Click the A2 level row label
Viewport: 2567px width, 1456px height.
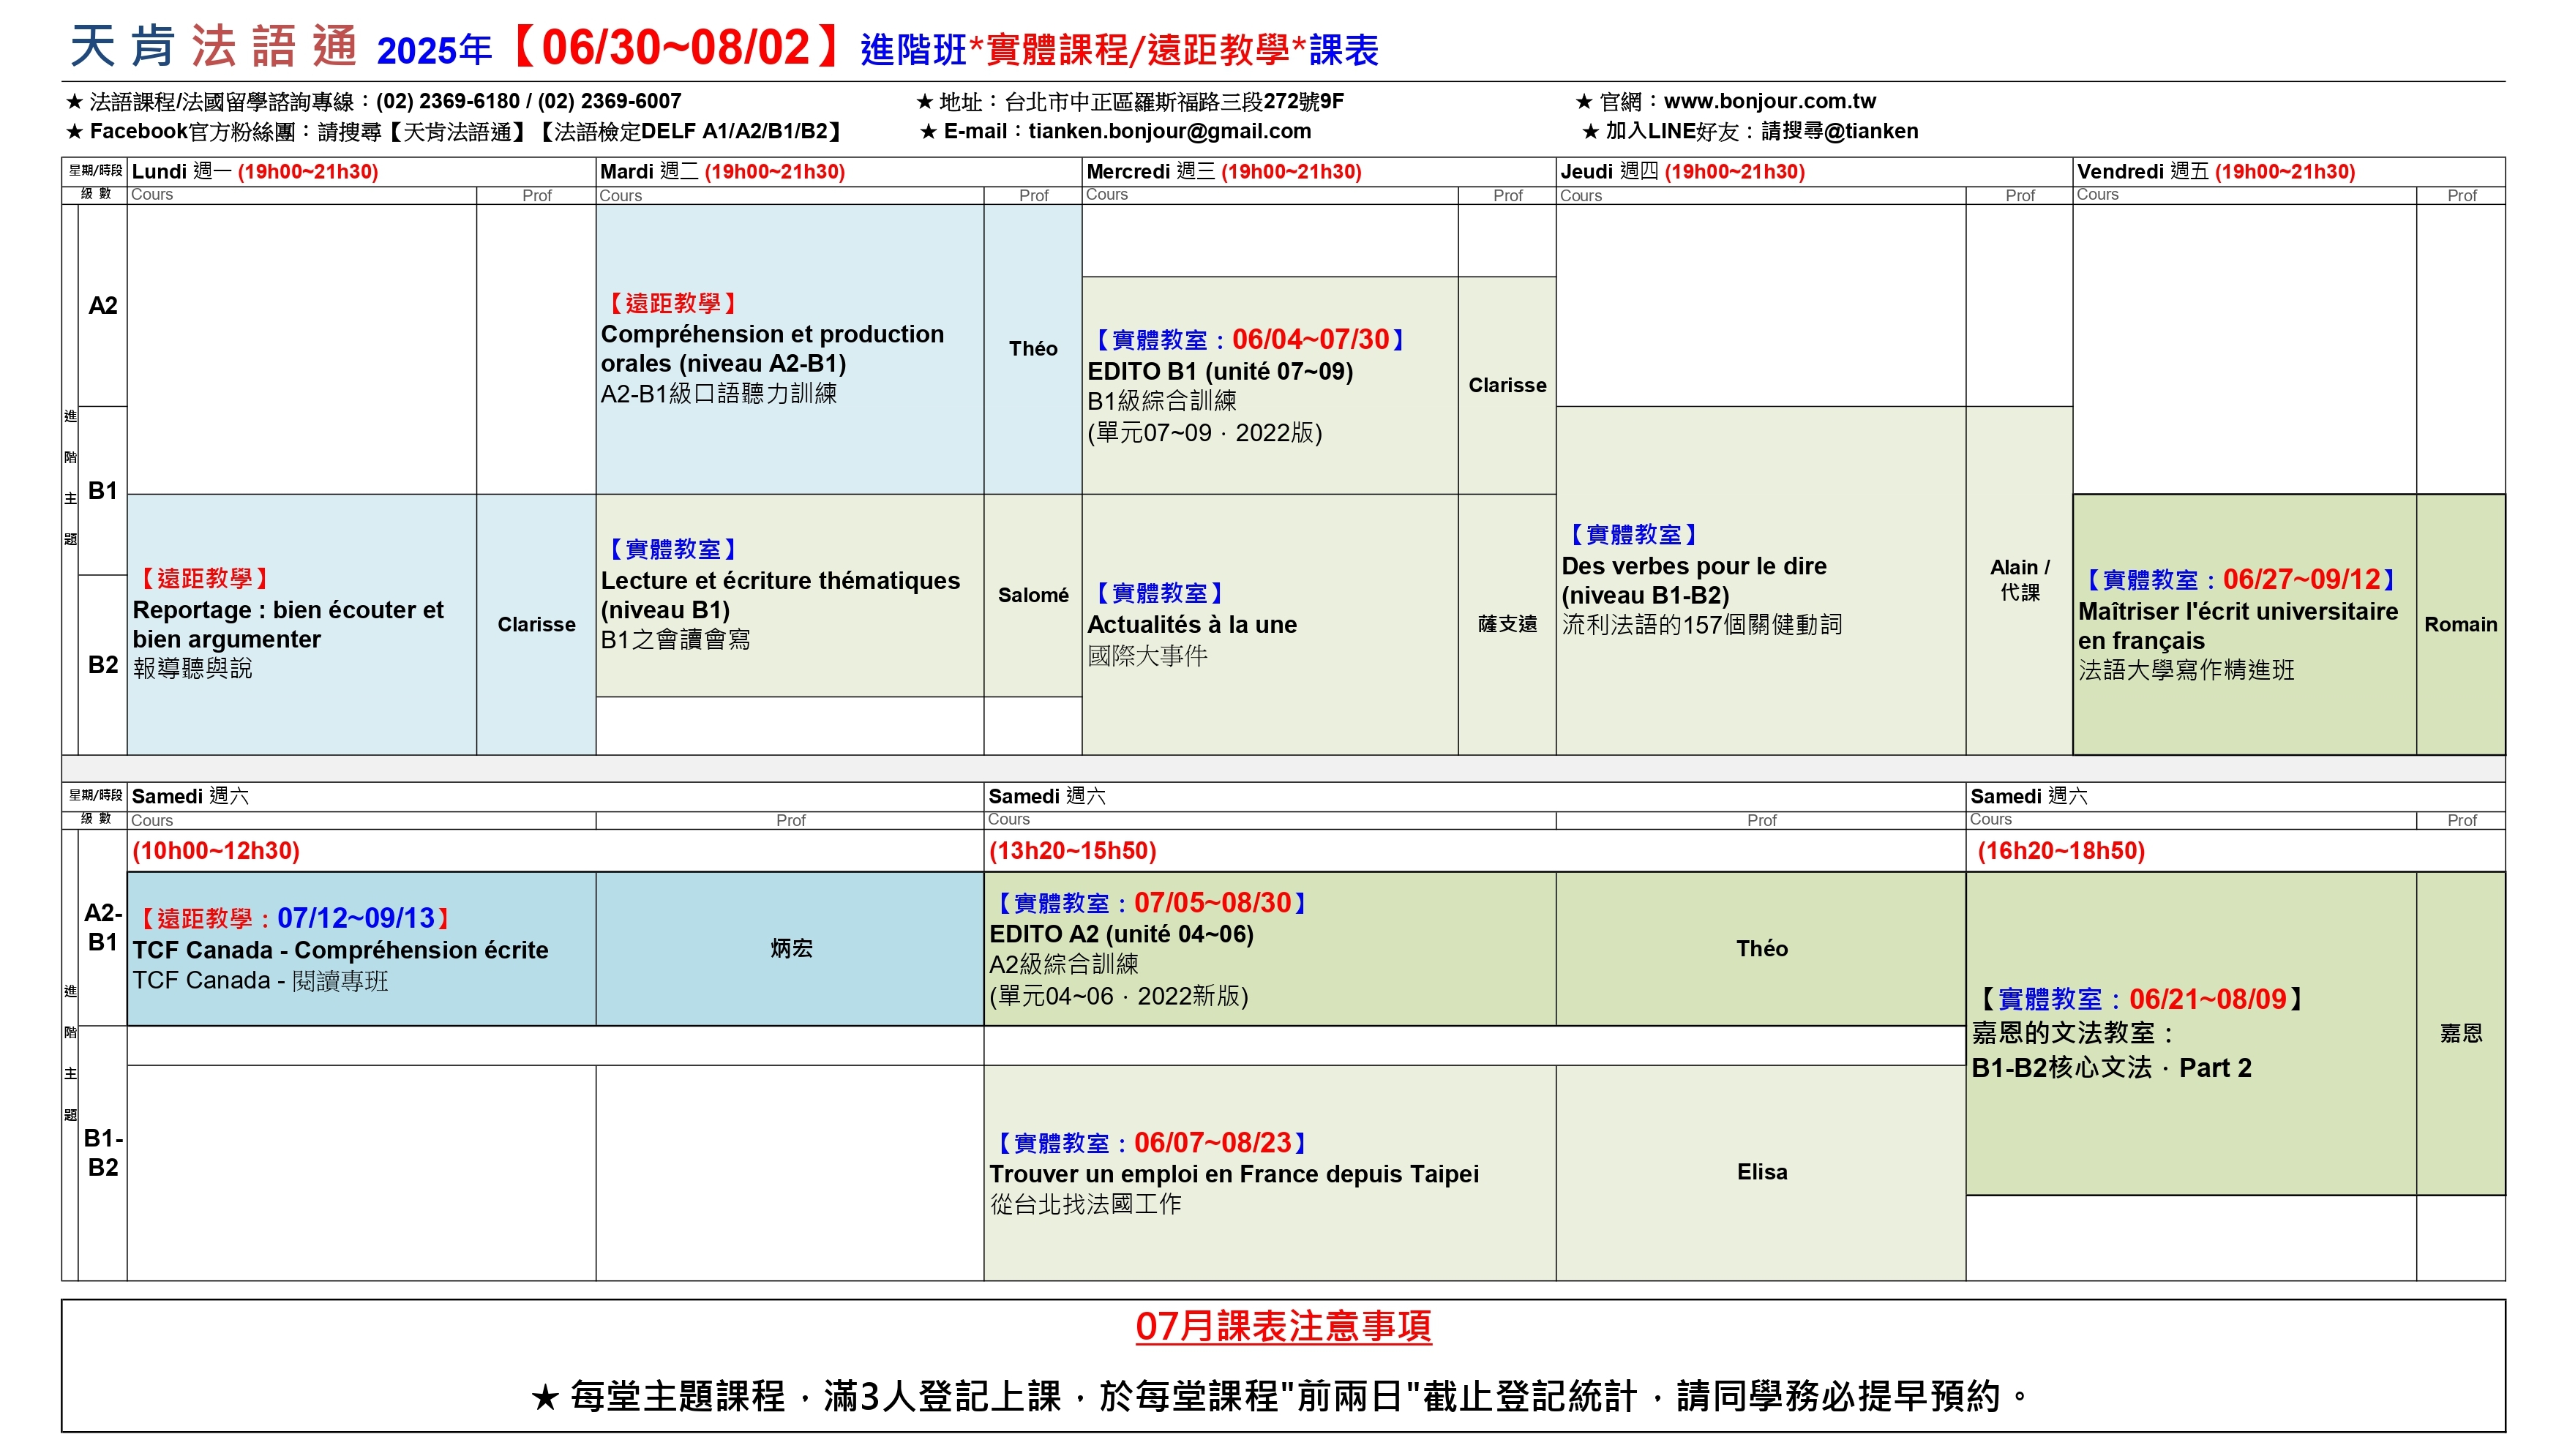103,305
